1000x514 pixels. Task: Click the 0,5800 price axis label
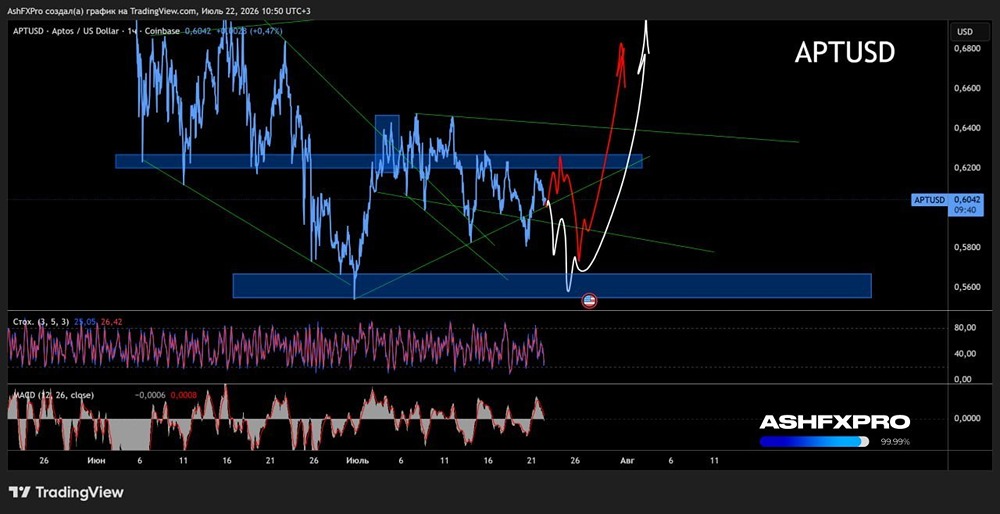[967, 247]
